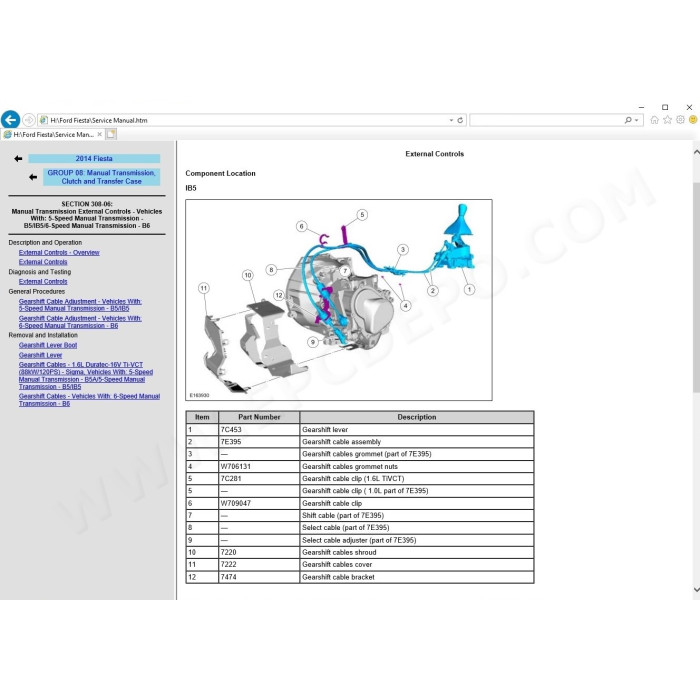Click the IB5 component location diagram

[339, 300]
